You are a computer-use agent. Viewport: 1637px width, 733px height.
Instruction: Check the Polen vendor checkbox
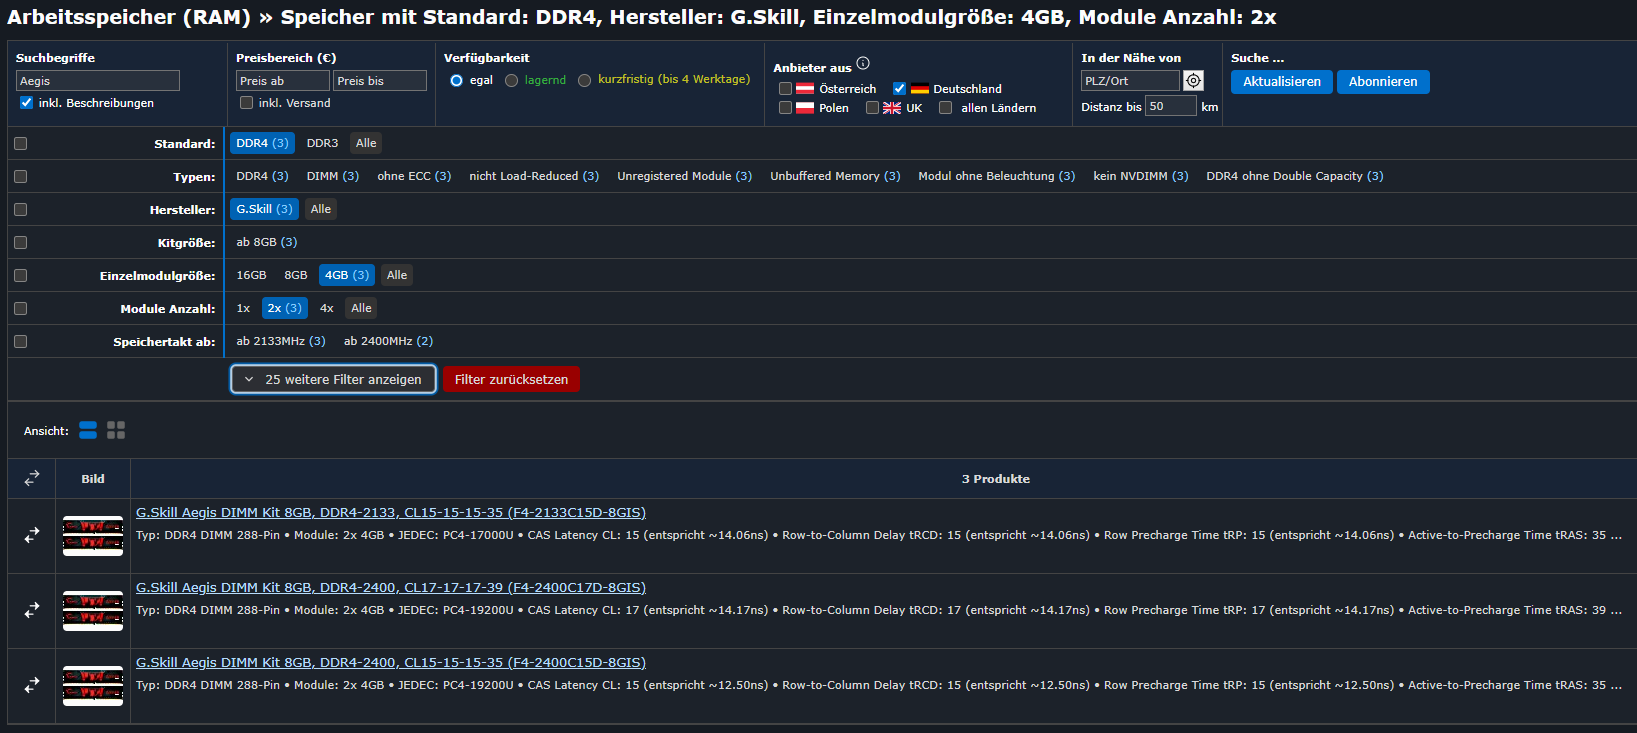pos(785,108)
